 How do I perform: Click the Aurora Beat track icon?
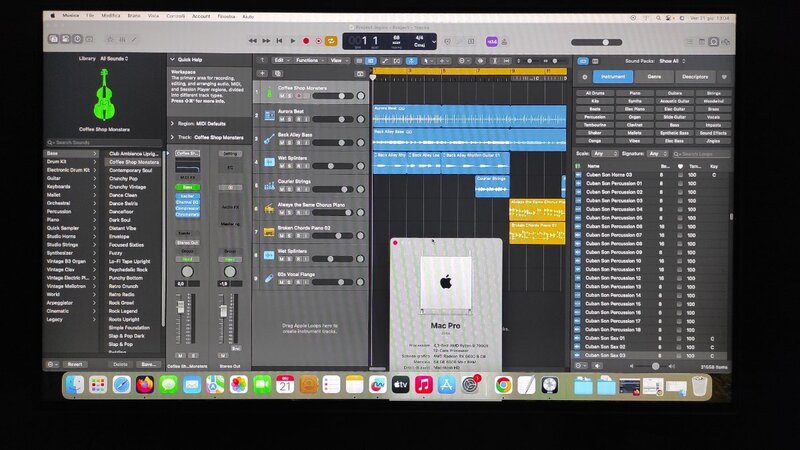pos(269,115)
